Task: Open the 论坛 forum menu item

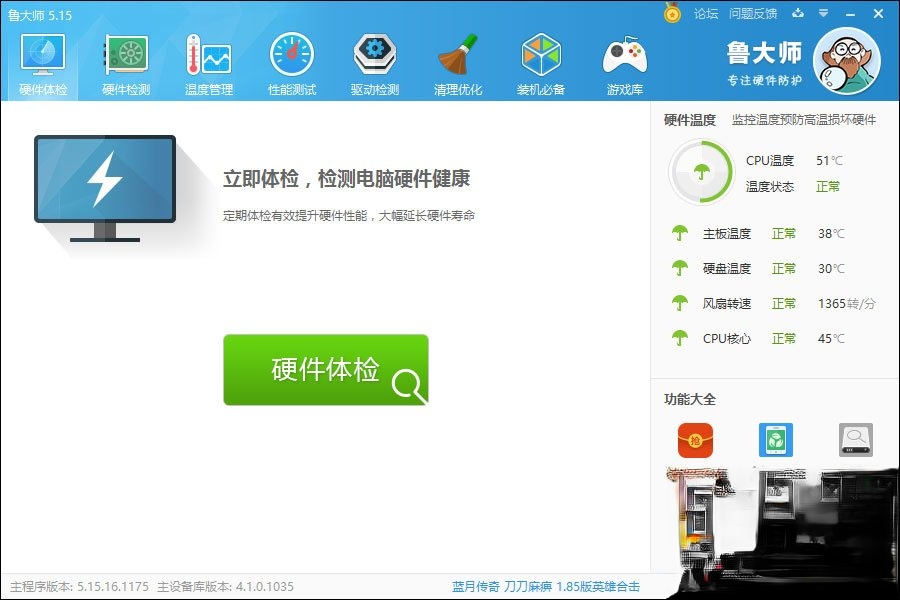Action: click(706, 13)
